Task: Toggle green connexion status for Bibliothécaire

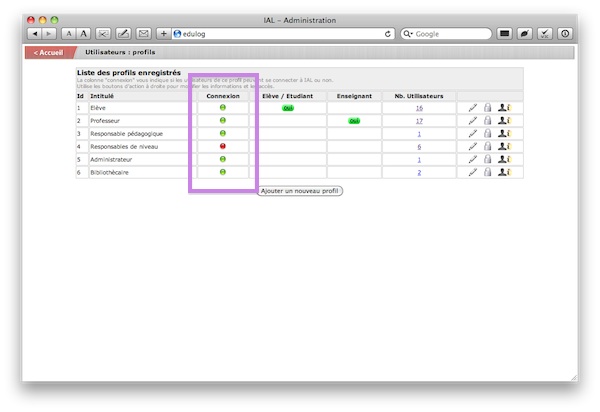Action: tap(223, 172)
